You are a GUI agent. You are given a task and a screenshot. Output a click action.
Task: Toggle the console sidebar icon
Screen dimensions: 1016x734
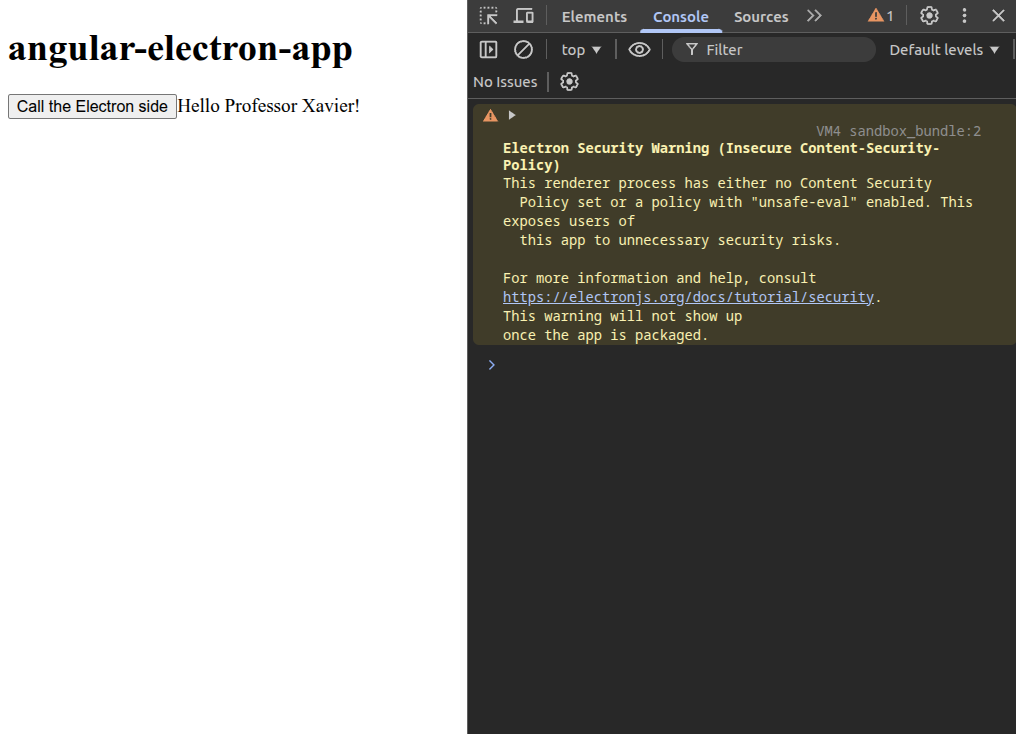pos(489,50)
